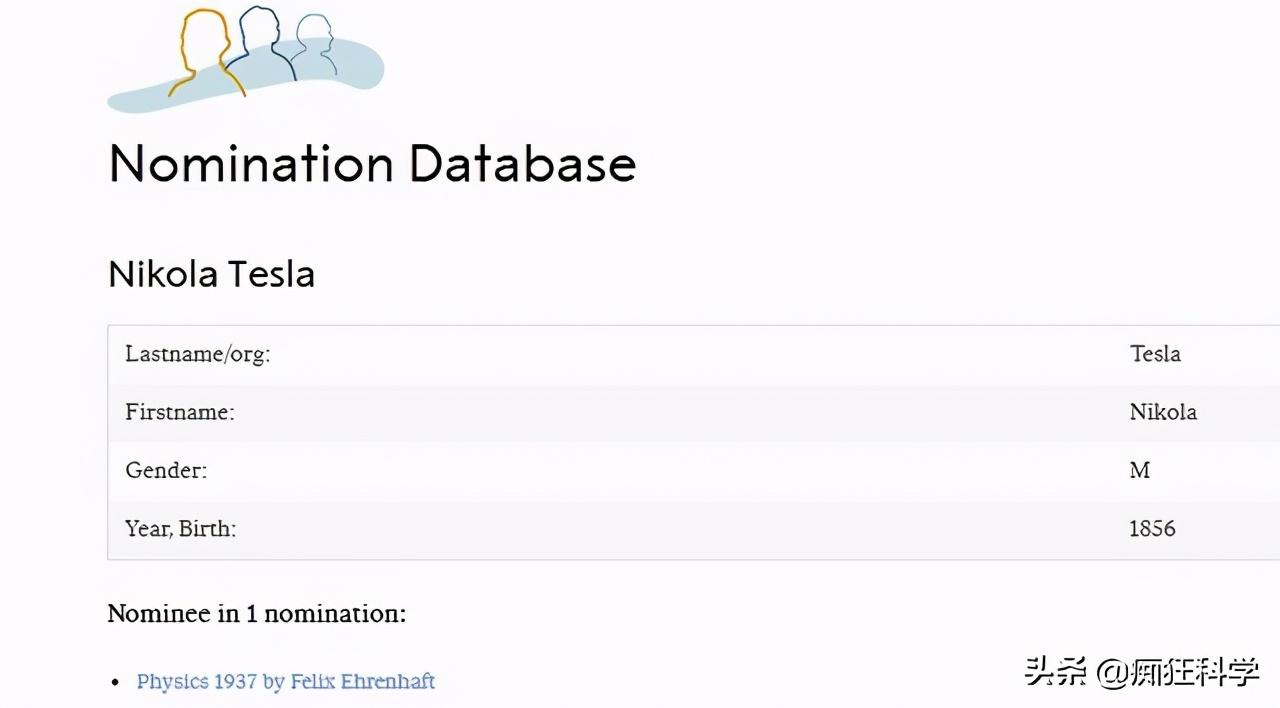Viewport: 1280px width, 708px height.
Task: Click the Lastname/org field label
Action: tap(197, 354)
